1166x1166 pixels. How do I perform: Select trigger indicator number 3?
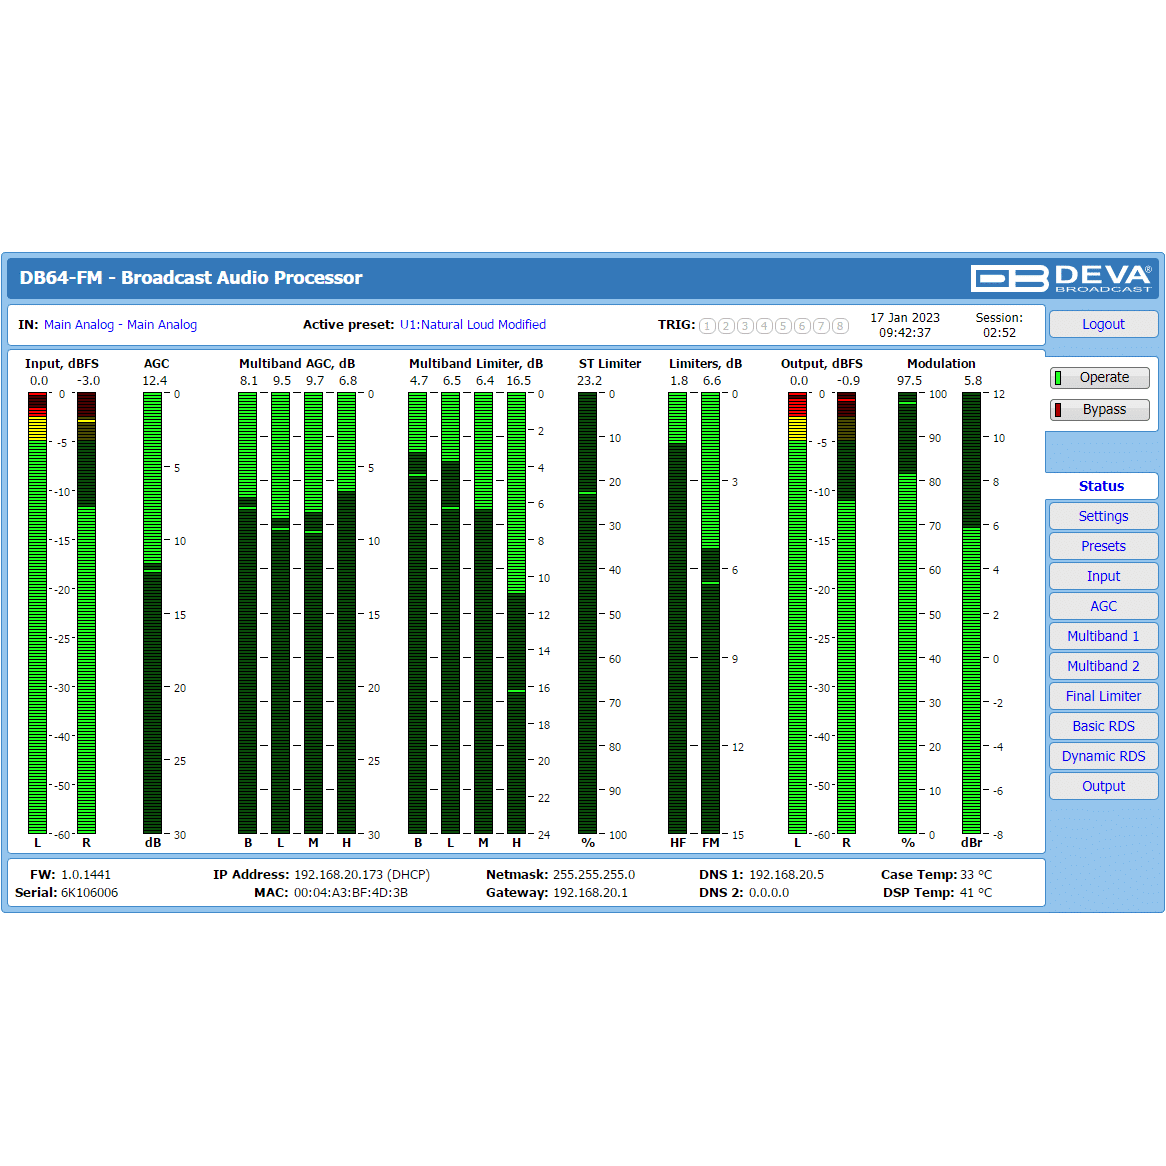[x=745, y=326]
